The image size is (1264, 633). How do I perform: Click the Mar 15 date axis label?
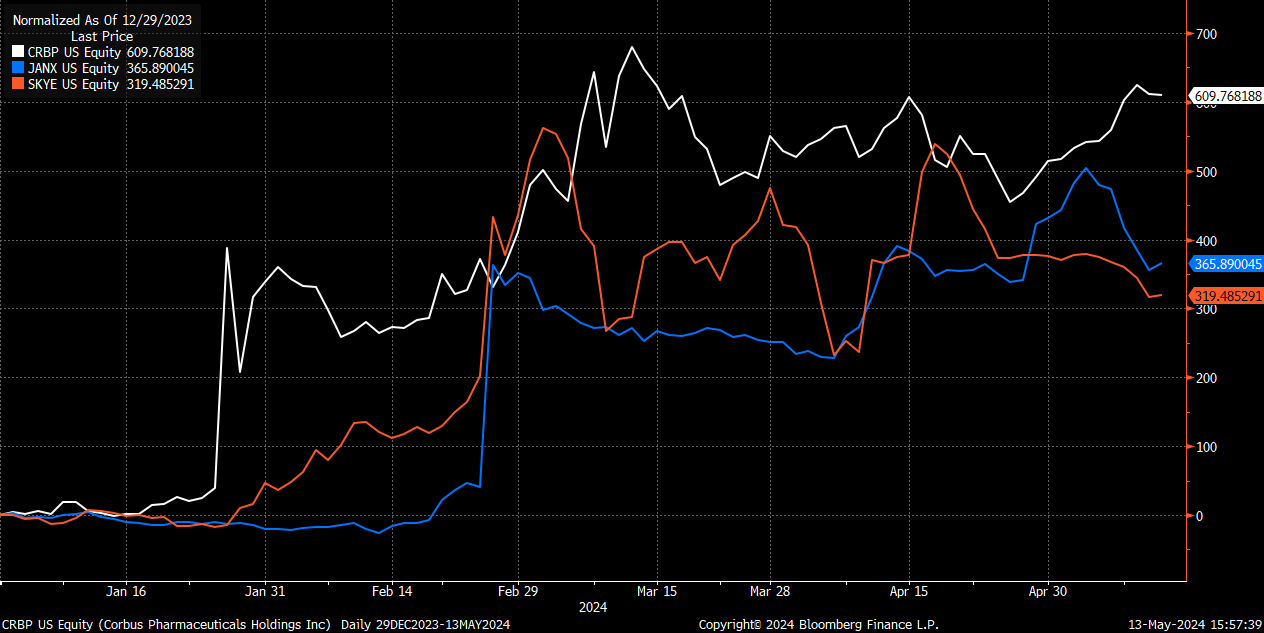(x=657, y=591)
